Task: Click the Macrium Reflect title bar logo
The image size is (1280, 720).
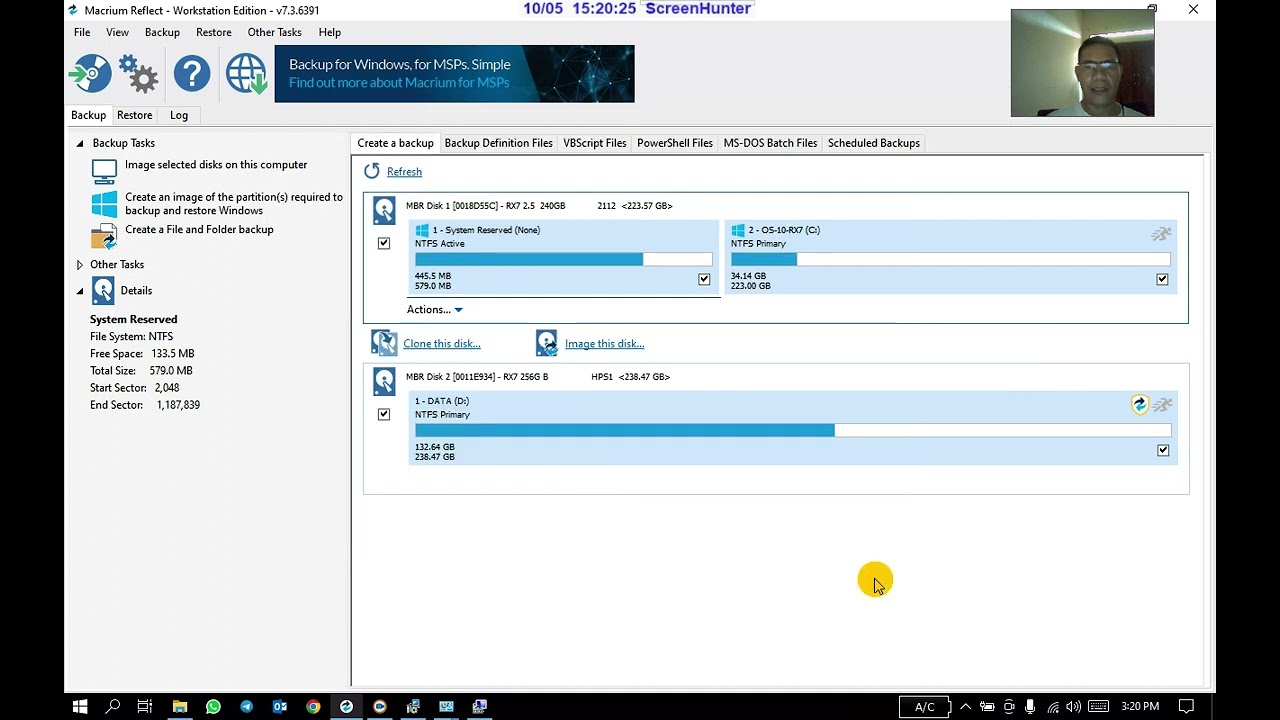Action: 73,10
